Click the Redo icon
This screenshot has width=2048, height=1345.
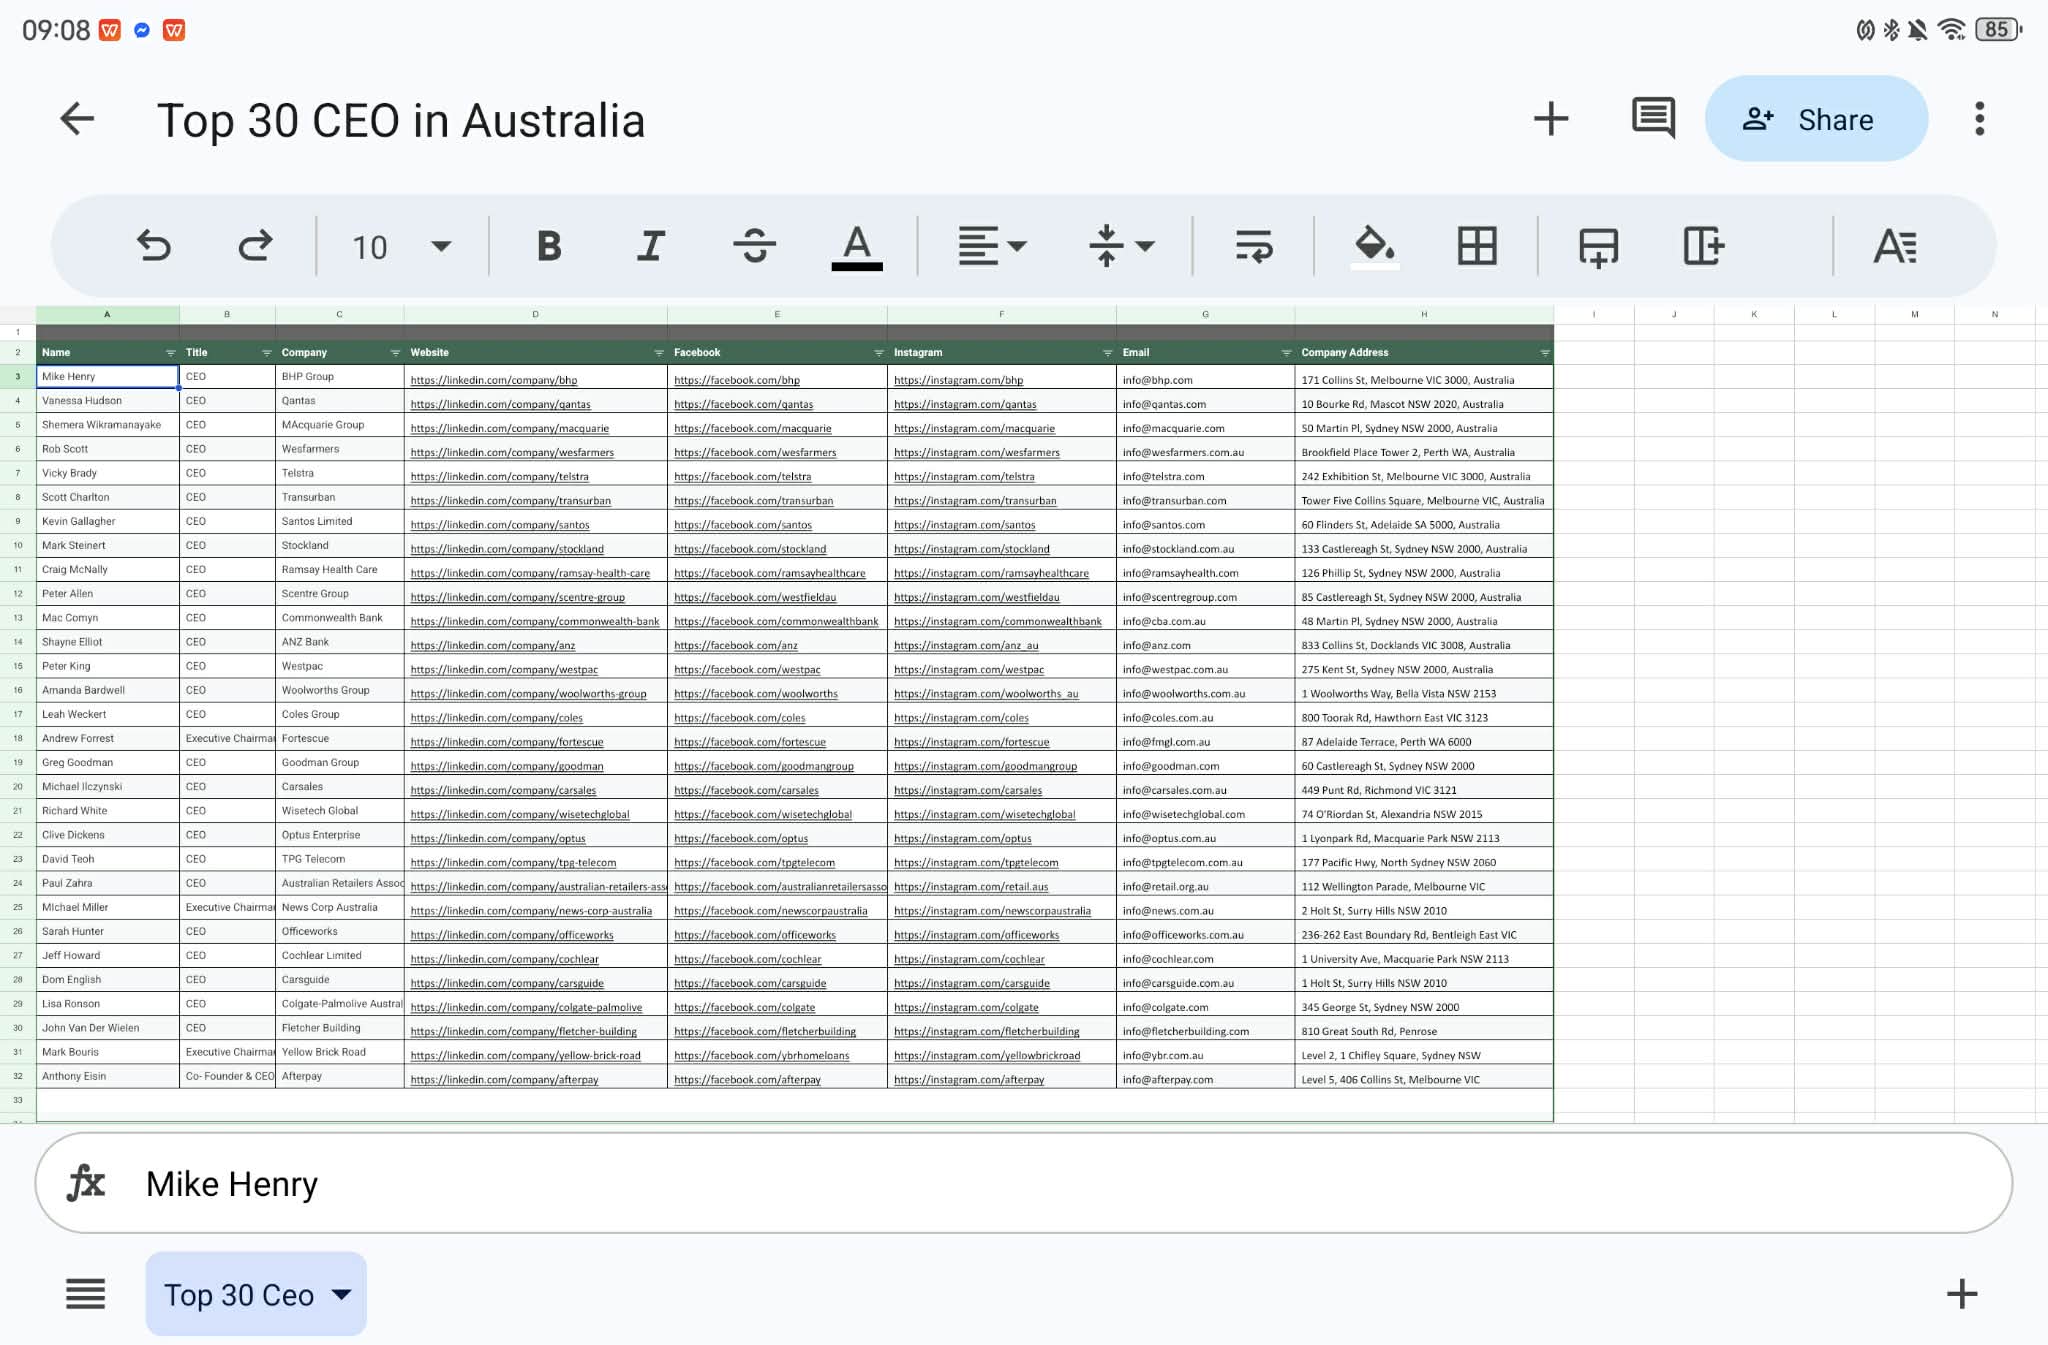pos(255,246)
